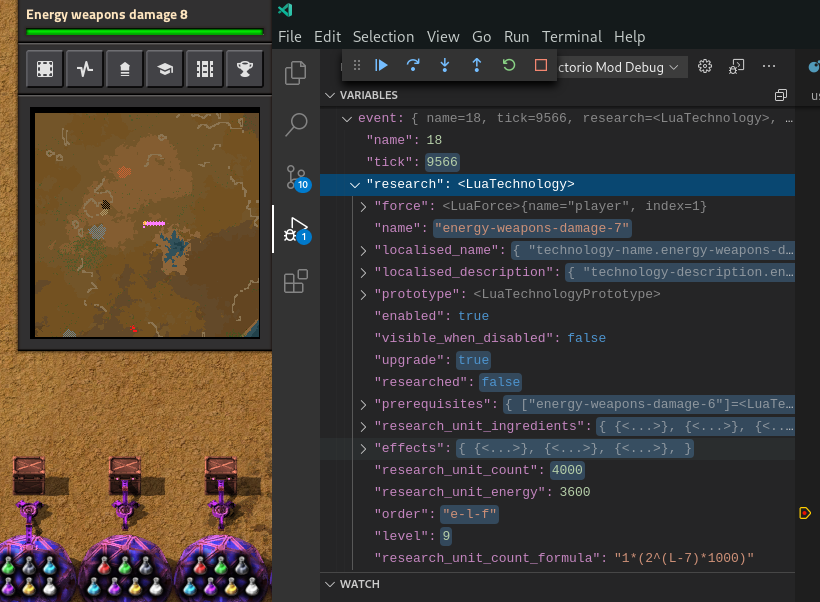
Task: Open the Explorer view in activity bar
Action: click(x=296, y=73)
